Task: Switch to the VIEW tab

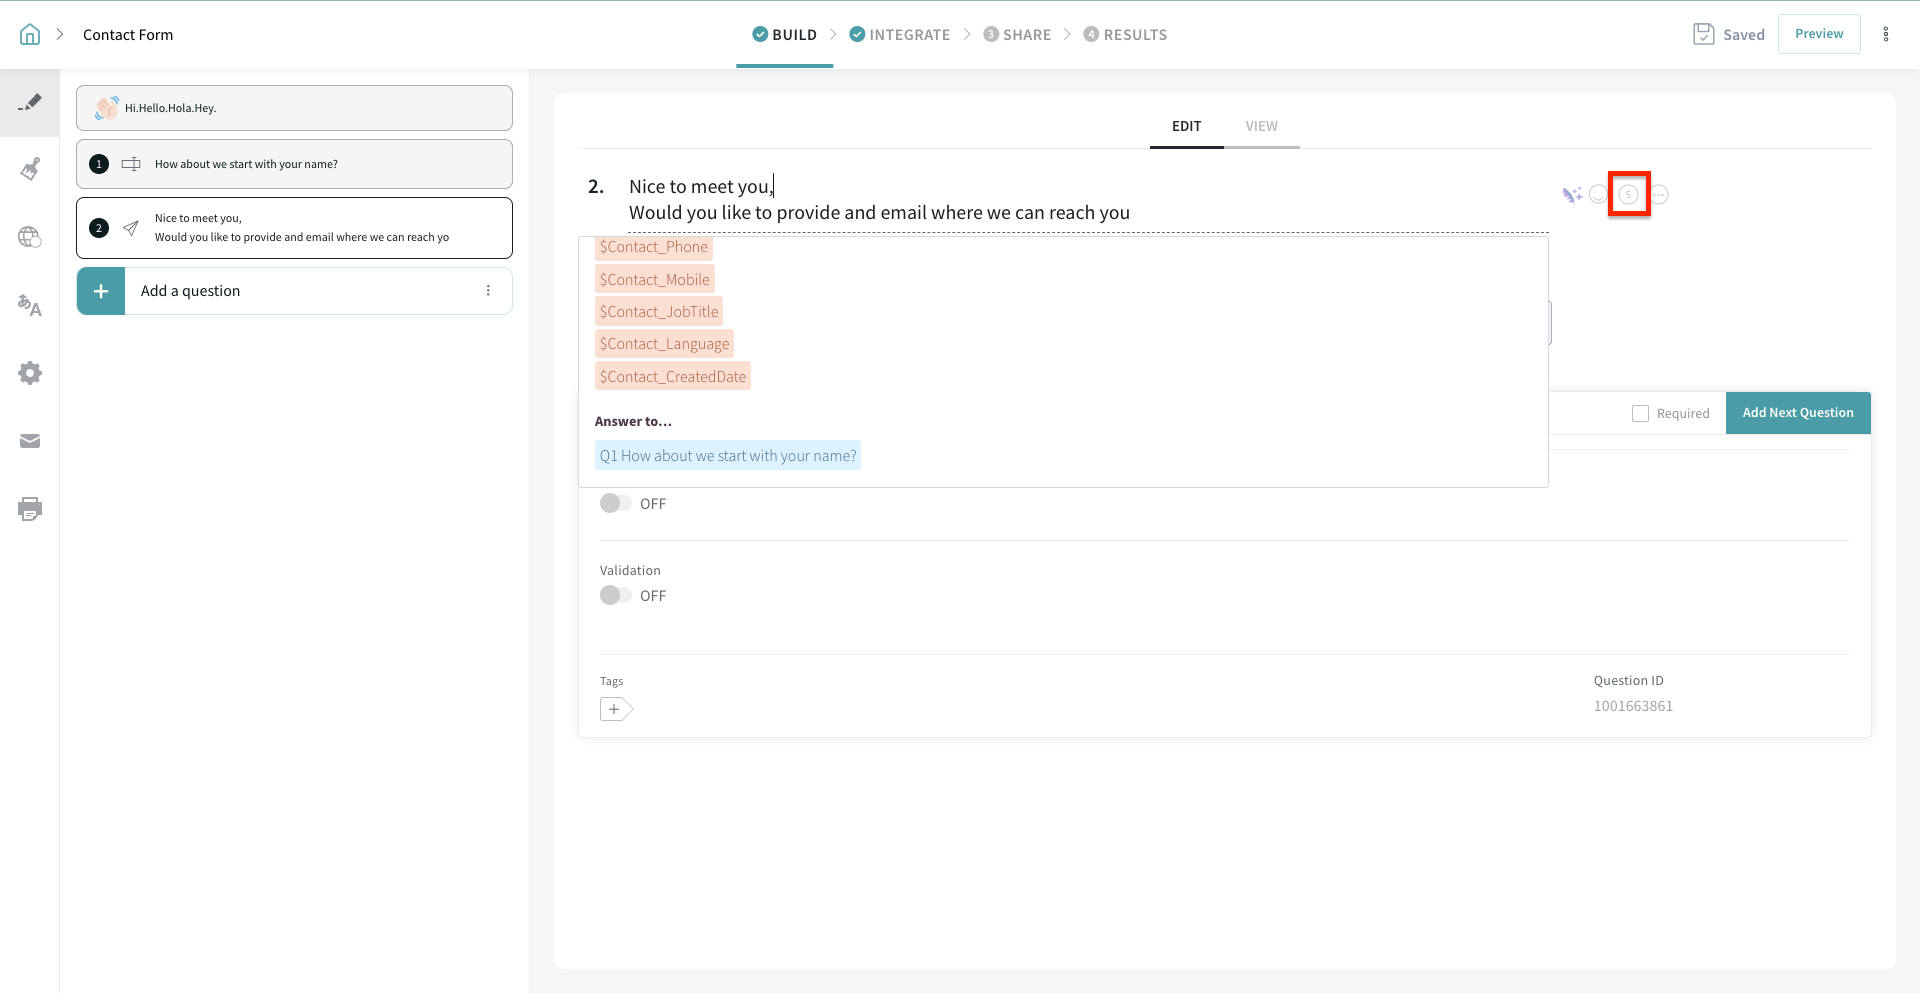Action: pyautogui.click(x=1261, y=127)
